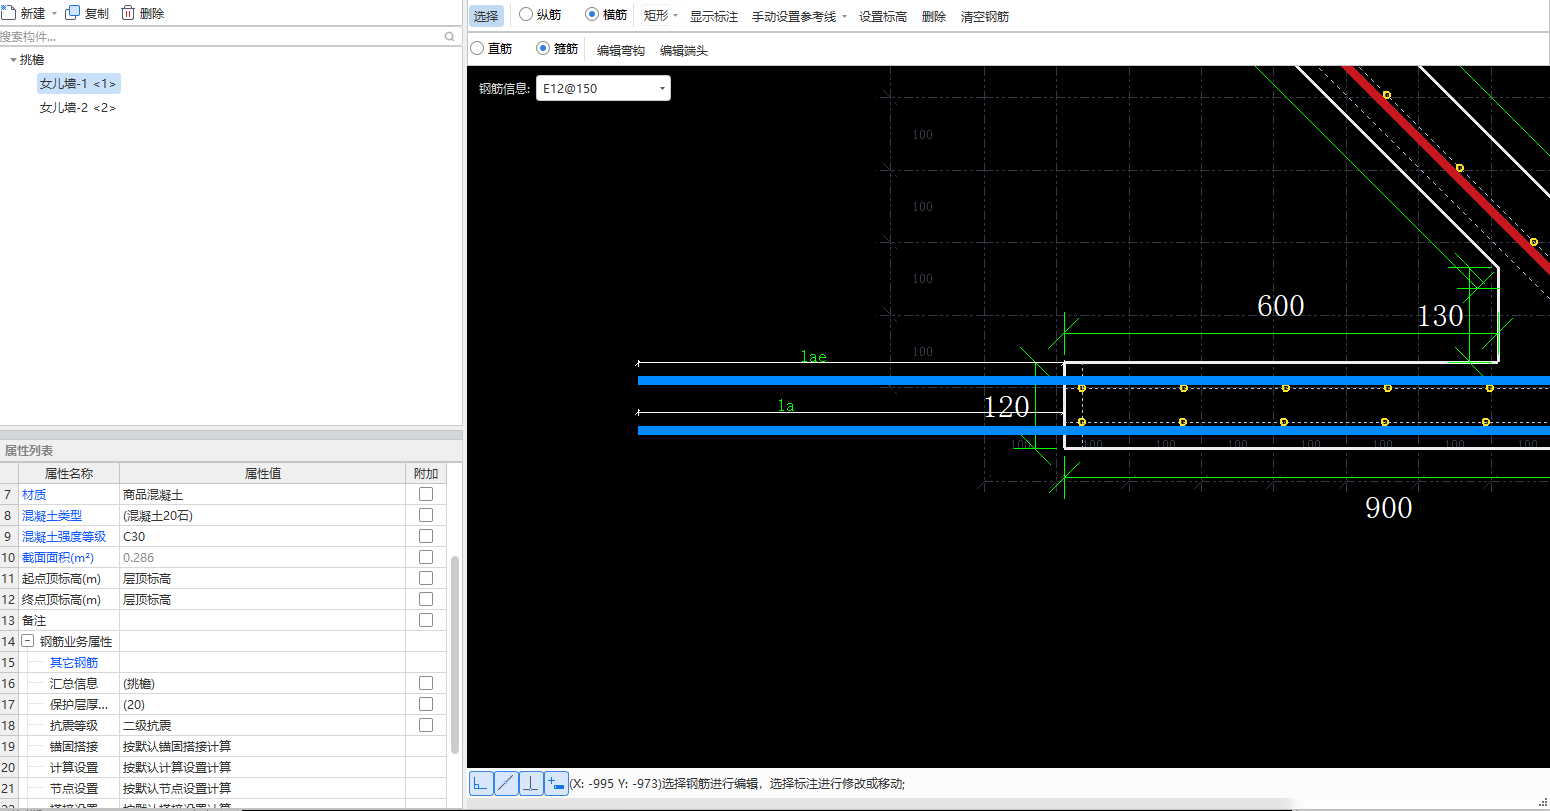The image size is (1550, 811).
Task: Click the 设置标高 button
Action: (x=883, y=16)
